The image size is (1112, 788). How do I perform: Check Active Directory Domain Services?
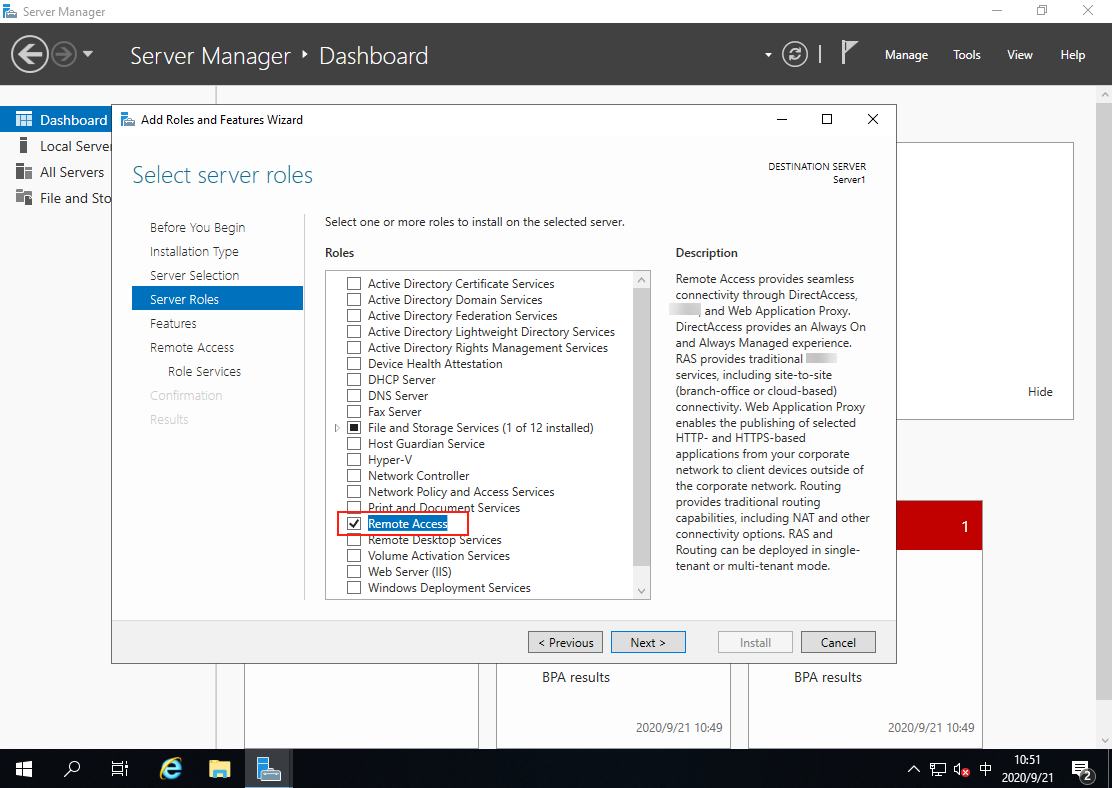(354, 300)
